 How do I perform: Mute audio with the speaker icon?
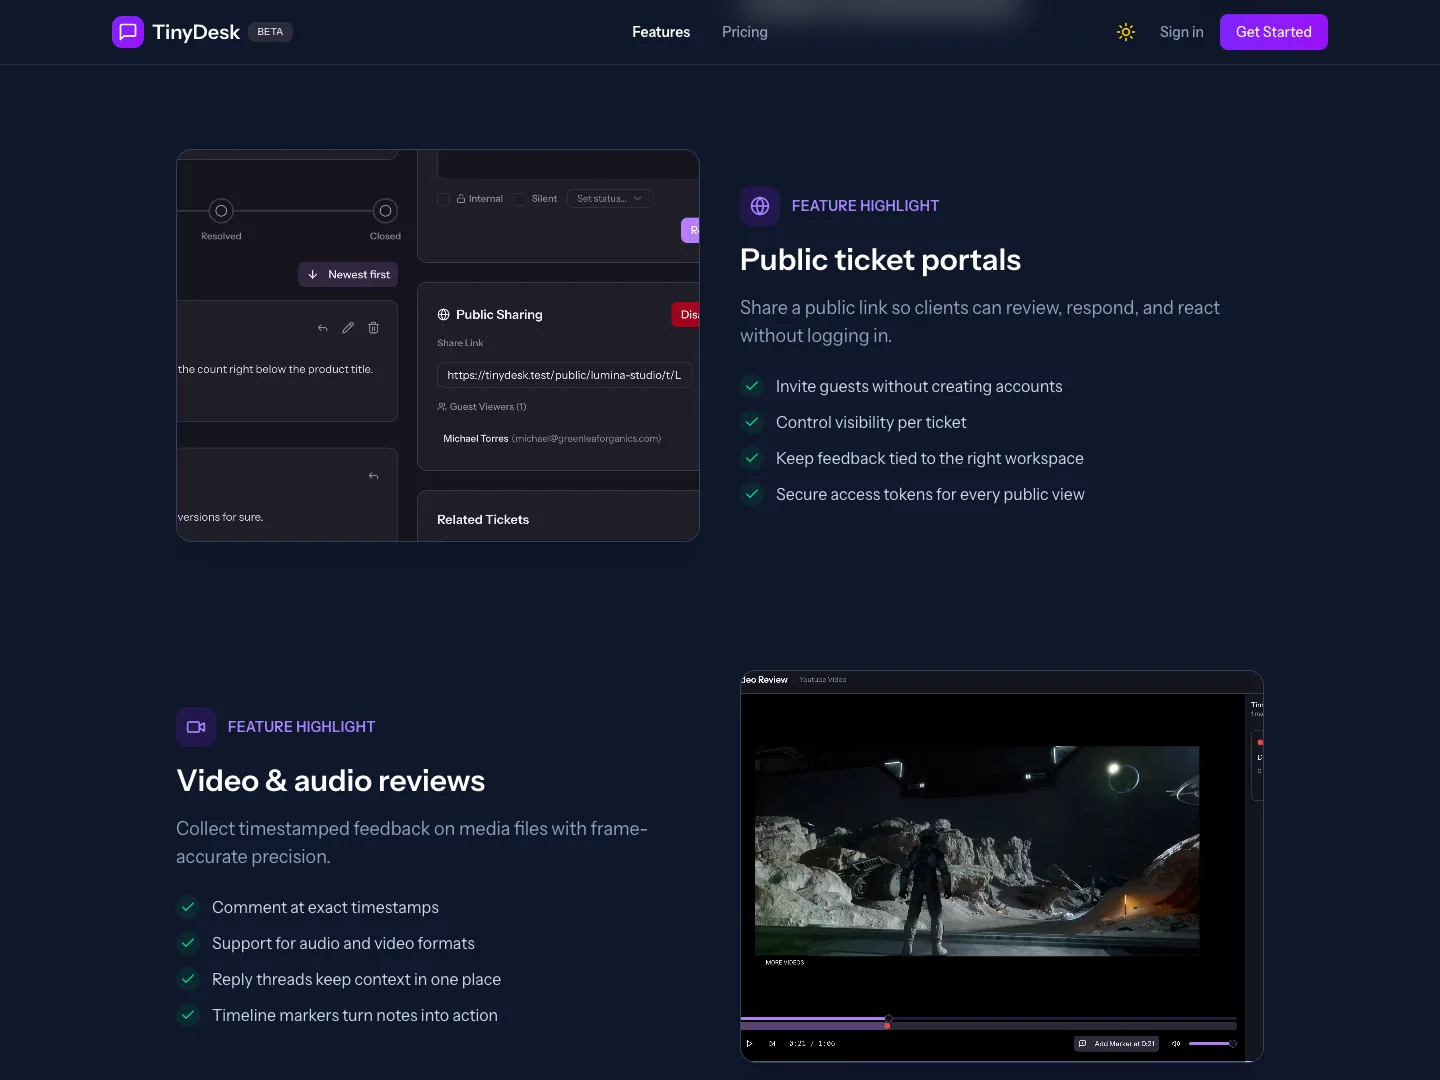point(1176,1044)
